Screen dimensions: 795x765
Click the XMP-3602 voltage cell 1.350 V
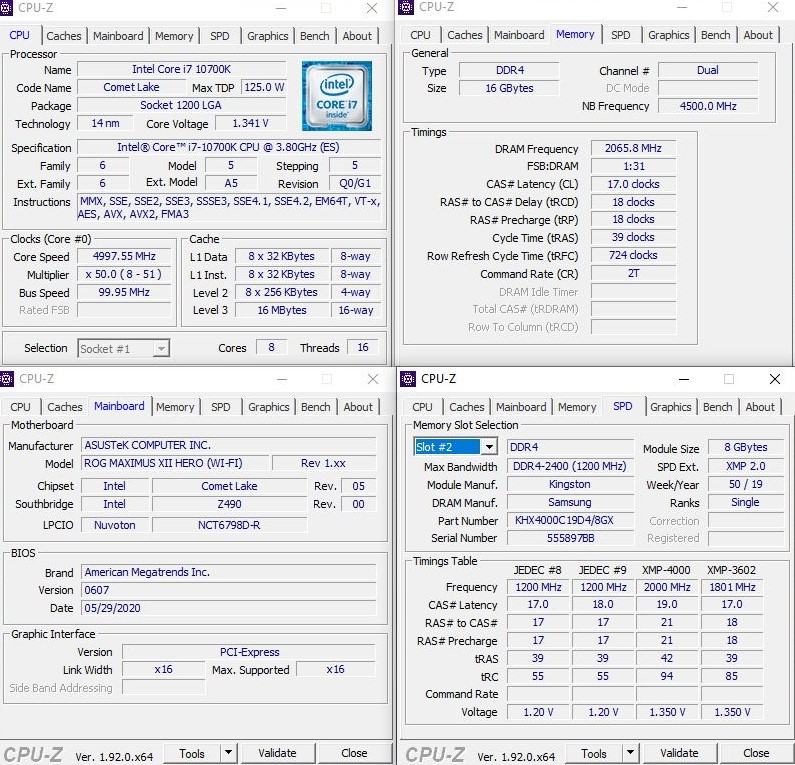[732, 712]
